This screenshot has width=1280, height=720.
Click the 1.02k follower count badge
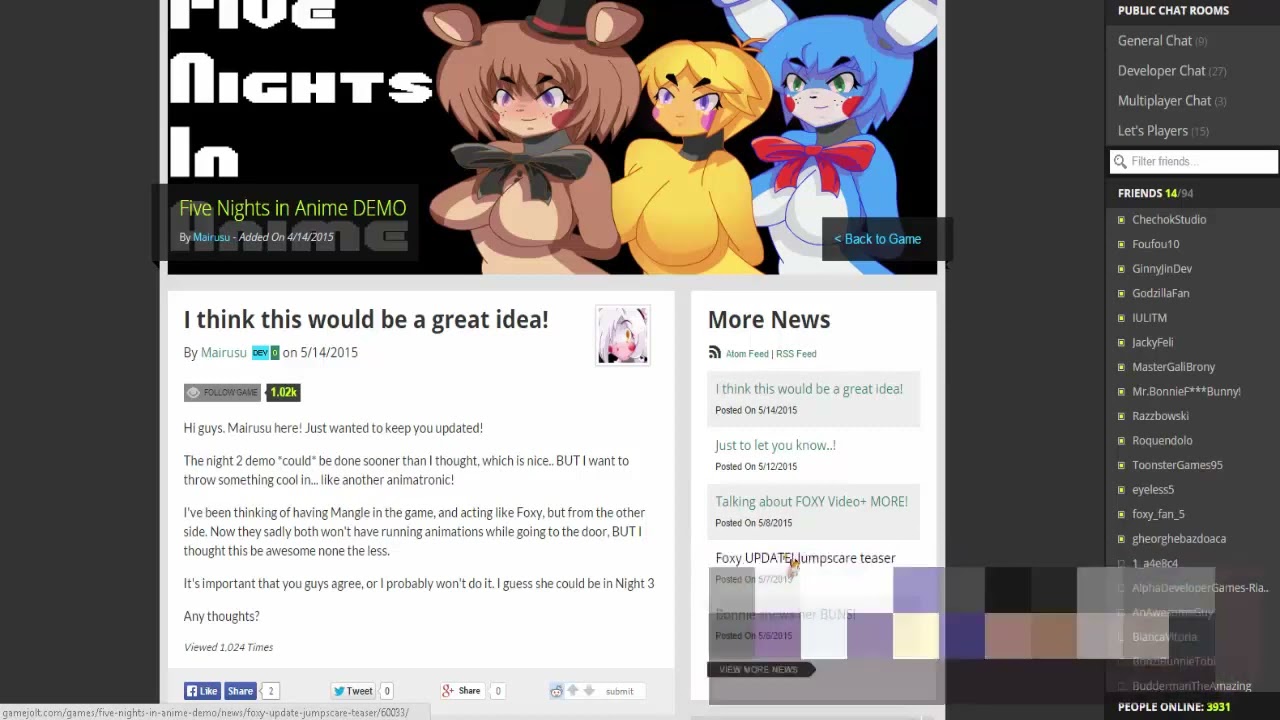(283, 392)
